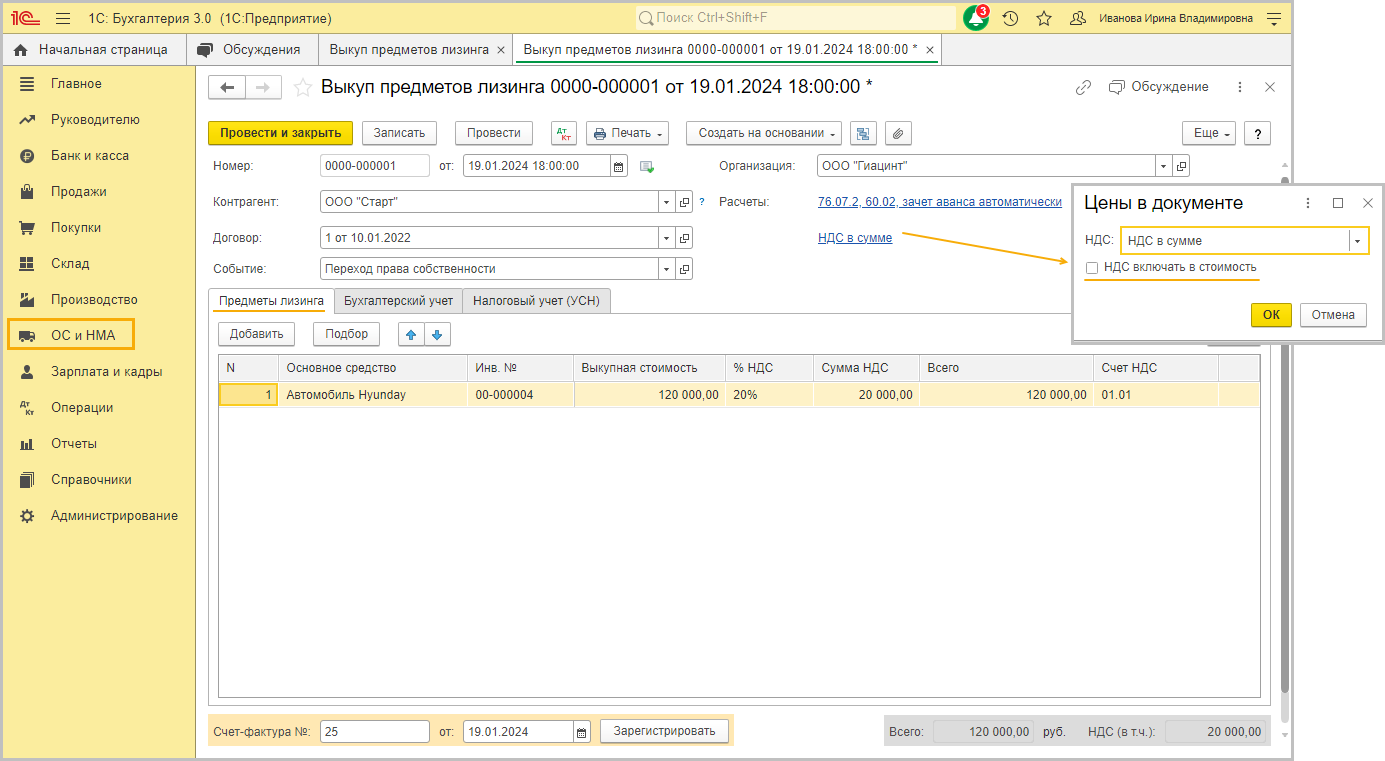
Task: Expand the НДС в сумме dropdown in dialog
Action: [x=1357, y=241]
